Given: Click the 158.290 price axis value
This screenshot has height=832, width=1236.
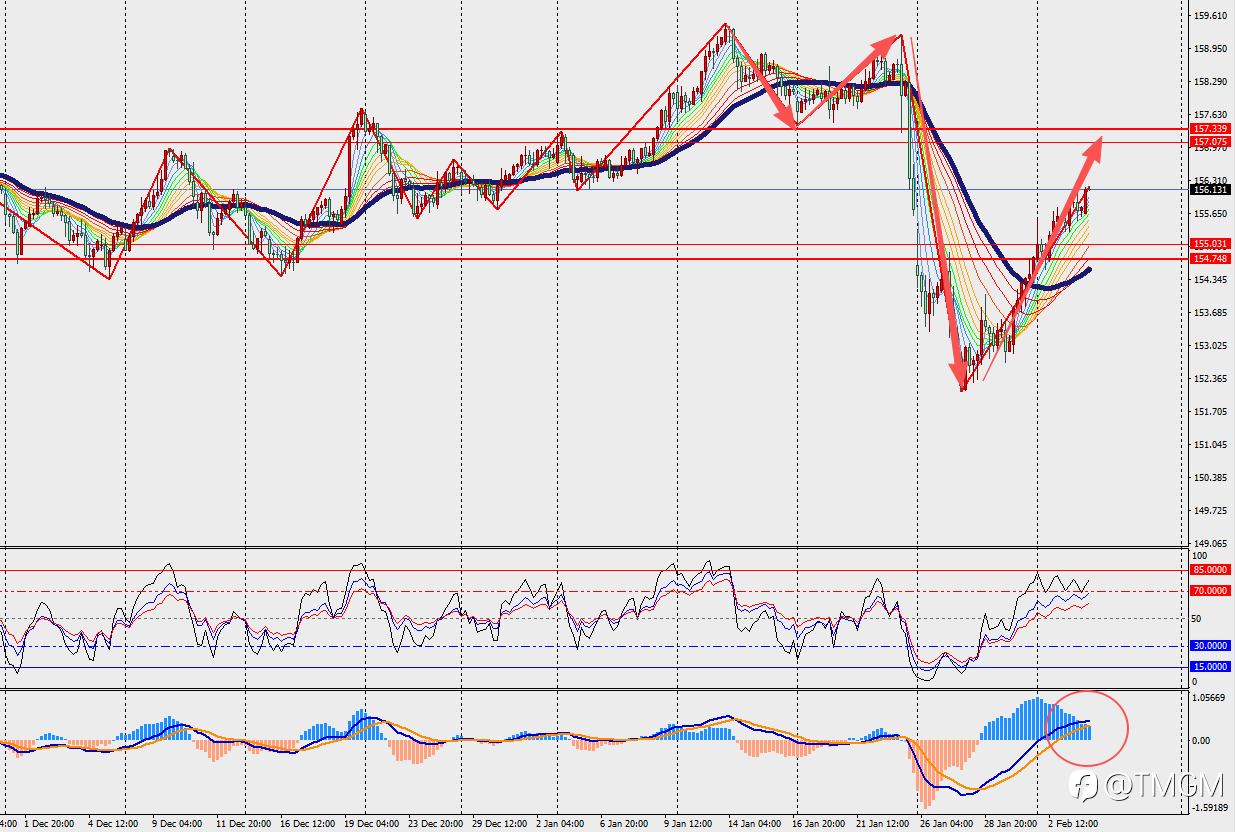Looking at the screenshot, I should 1211,82.
